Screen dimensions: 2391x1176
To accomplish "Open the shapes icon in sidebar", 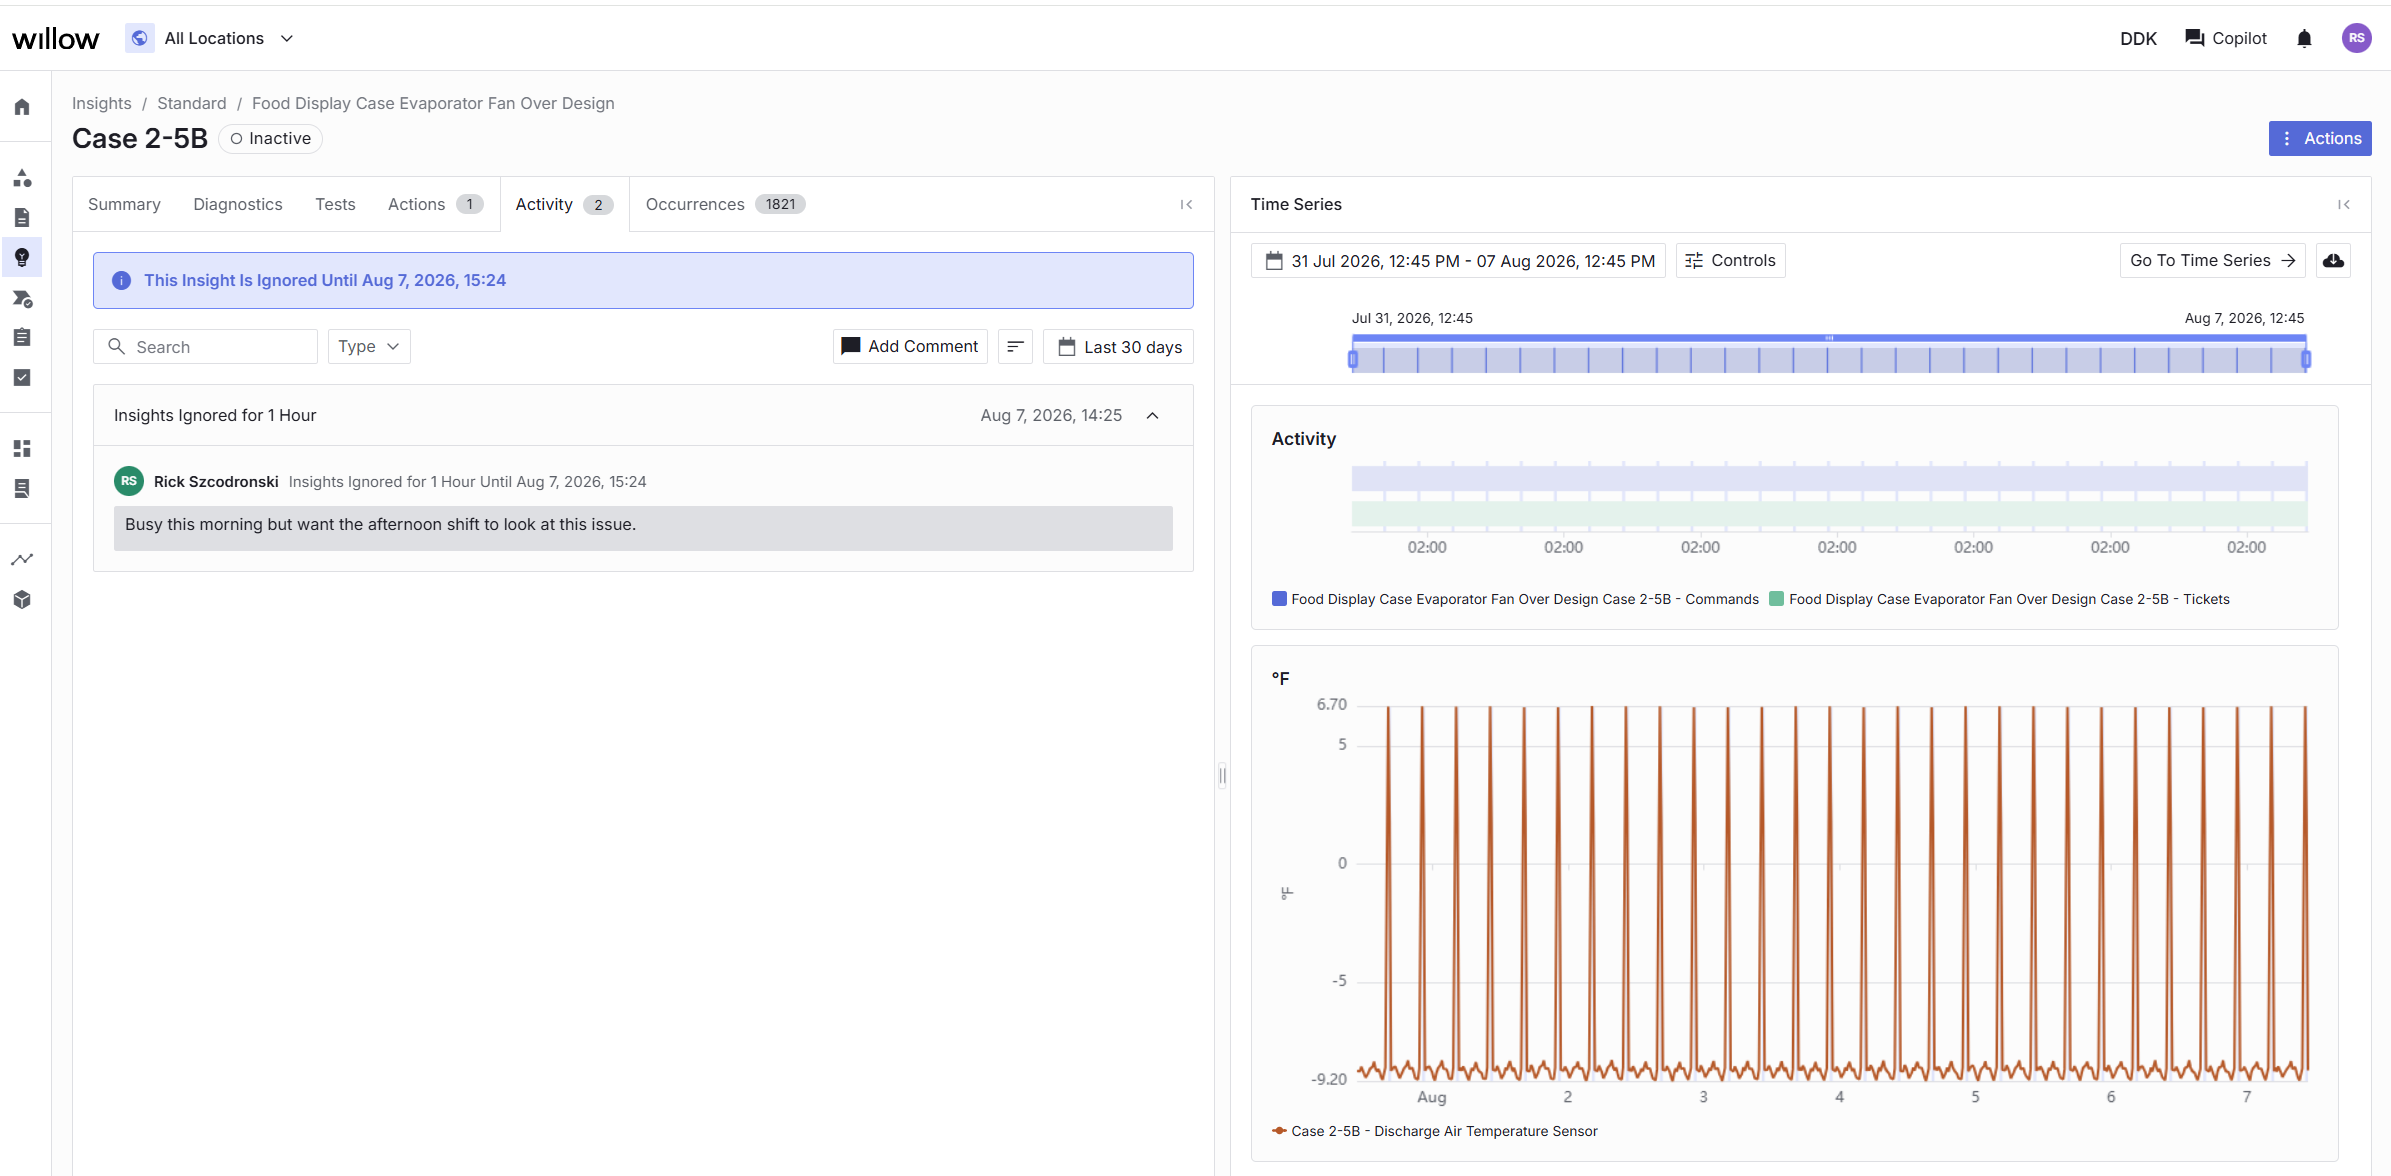I will [x=22, y=178].
